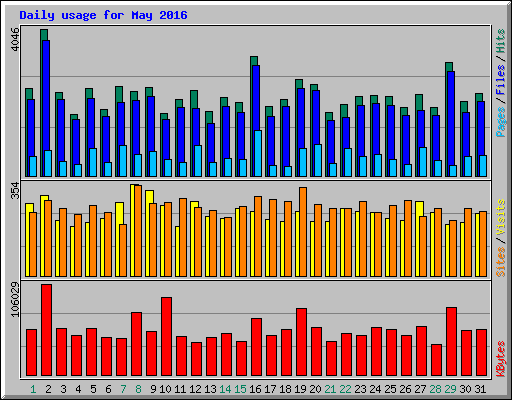
Task: Click the KBytes legend label
Action: coord(501,359)
